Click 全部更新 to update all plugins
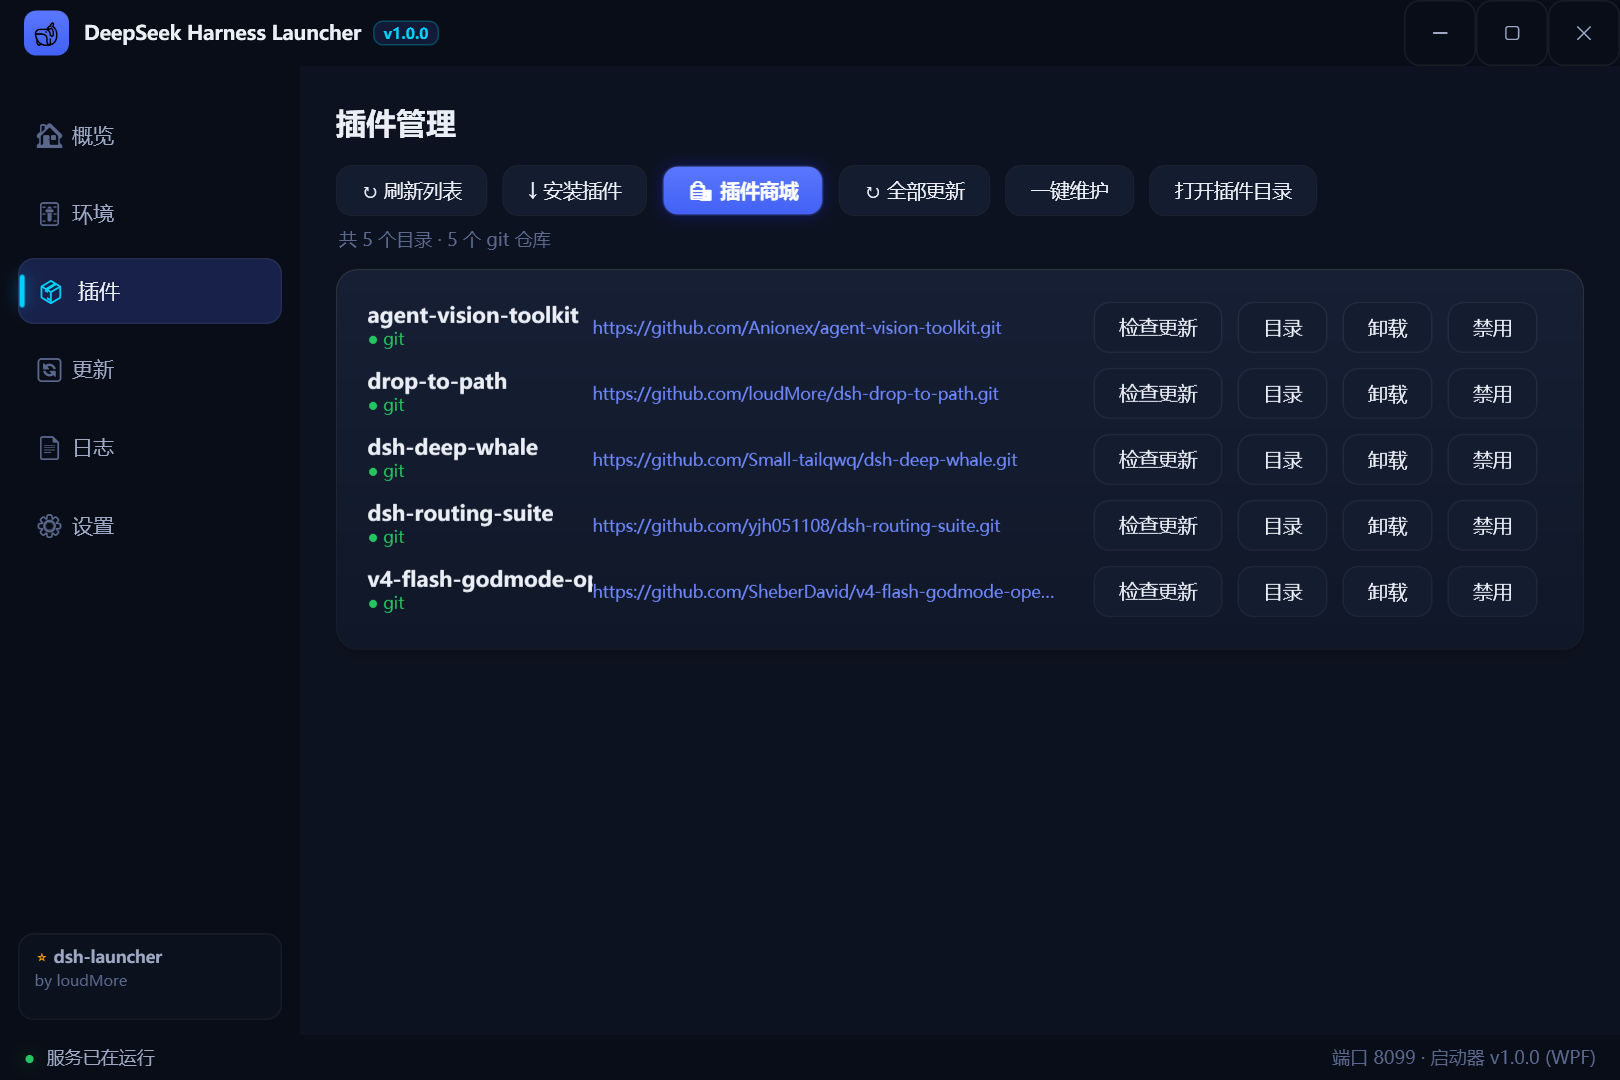1620x1080 pixels. coord(915,190)
